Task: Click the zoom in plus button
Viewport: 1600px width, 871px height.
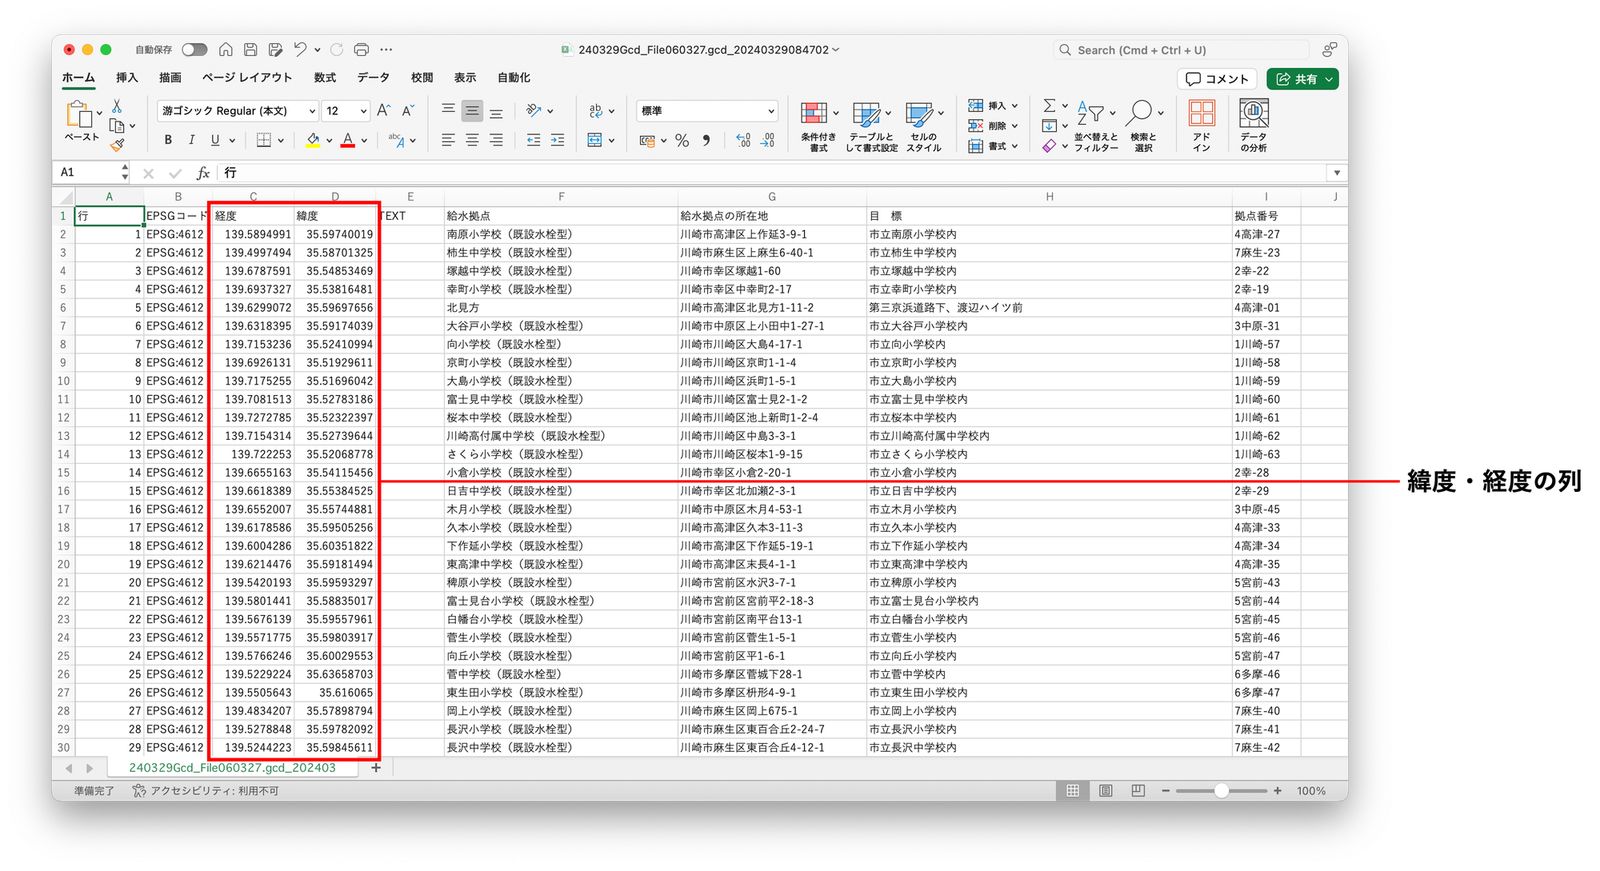Action: (1277, 791)
